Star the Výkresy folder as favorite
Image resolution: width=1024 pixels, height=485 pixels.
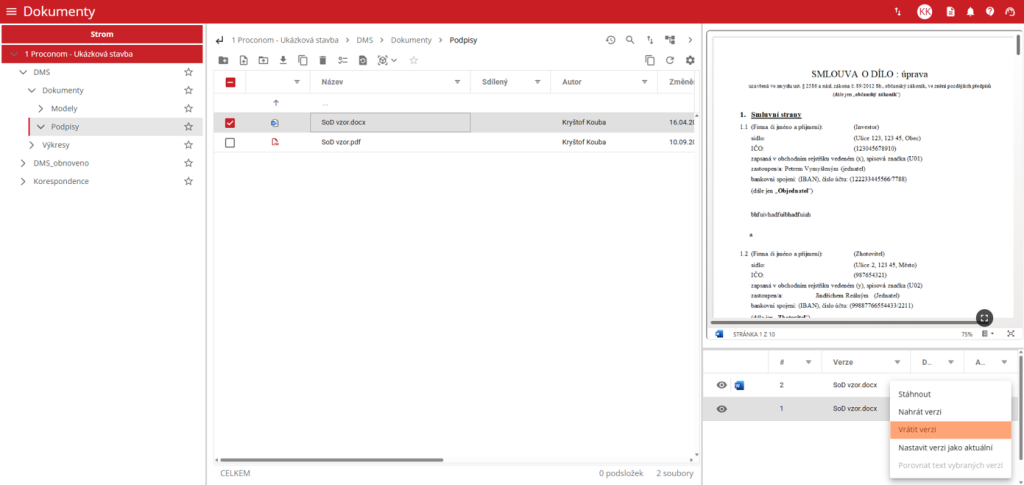(x=188, y=145)
